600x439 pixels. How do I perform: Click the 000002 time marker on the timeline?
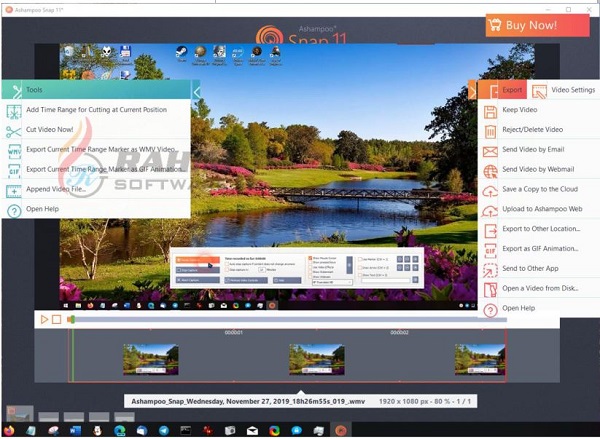tap(399, 333)
